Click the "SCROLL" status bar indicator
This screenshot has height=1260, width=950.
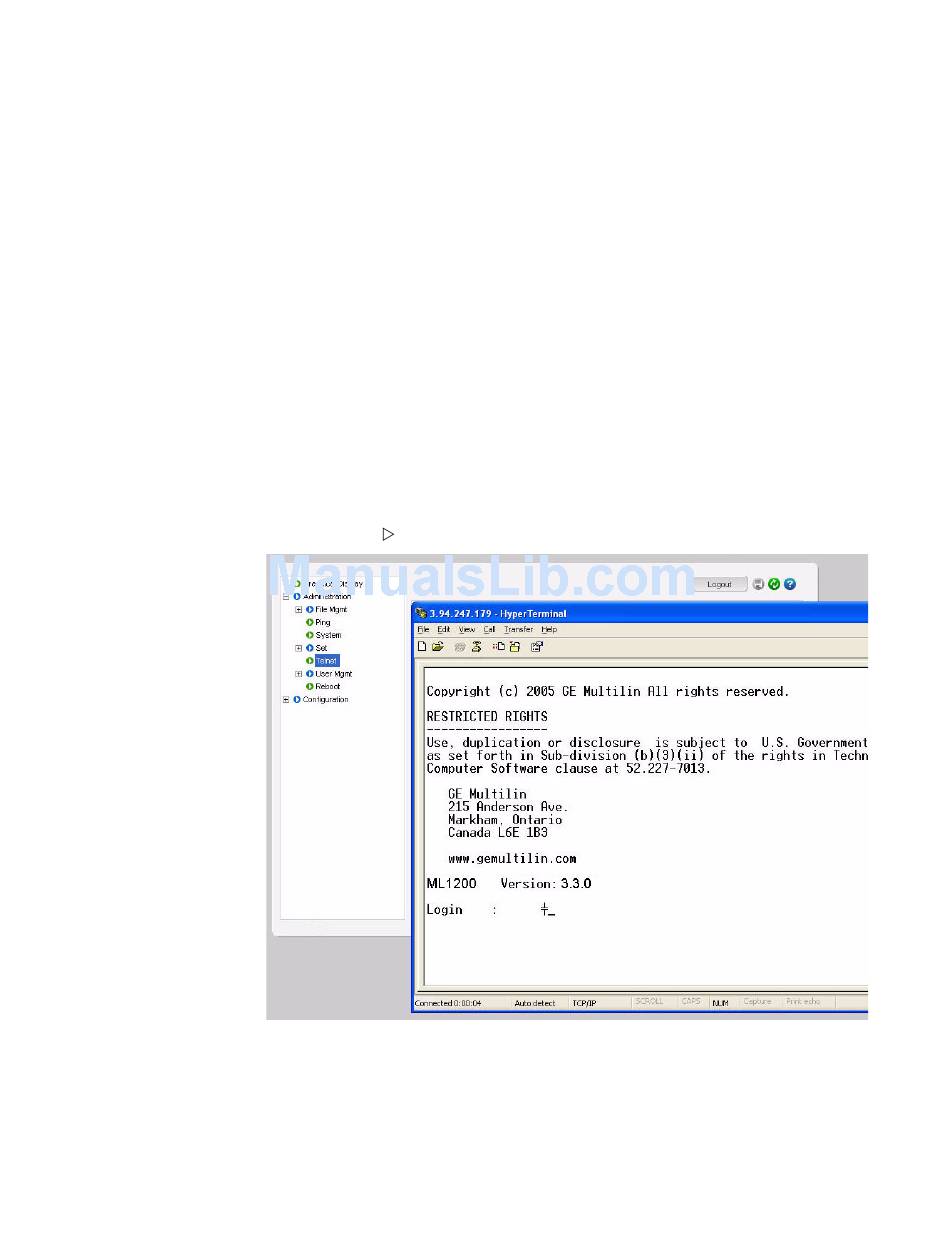pos(650,1002)
